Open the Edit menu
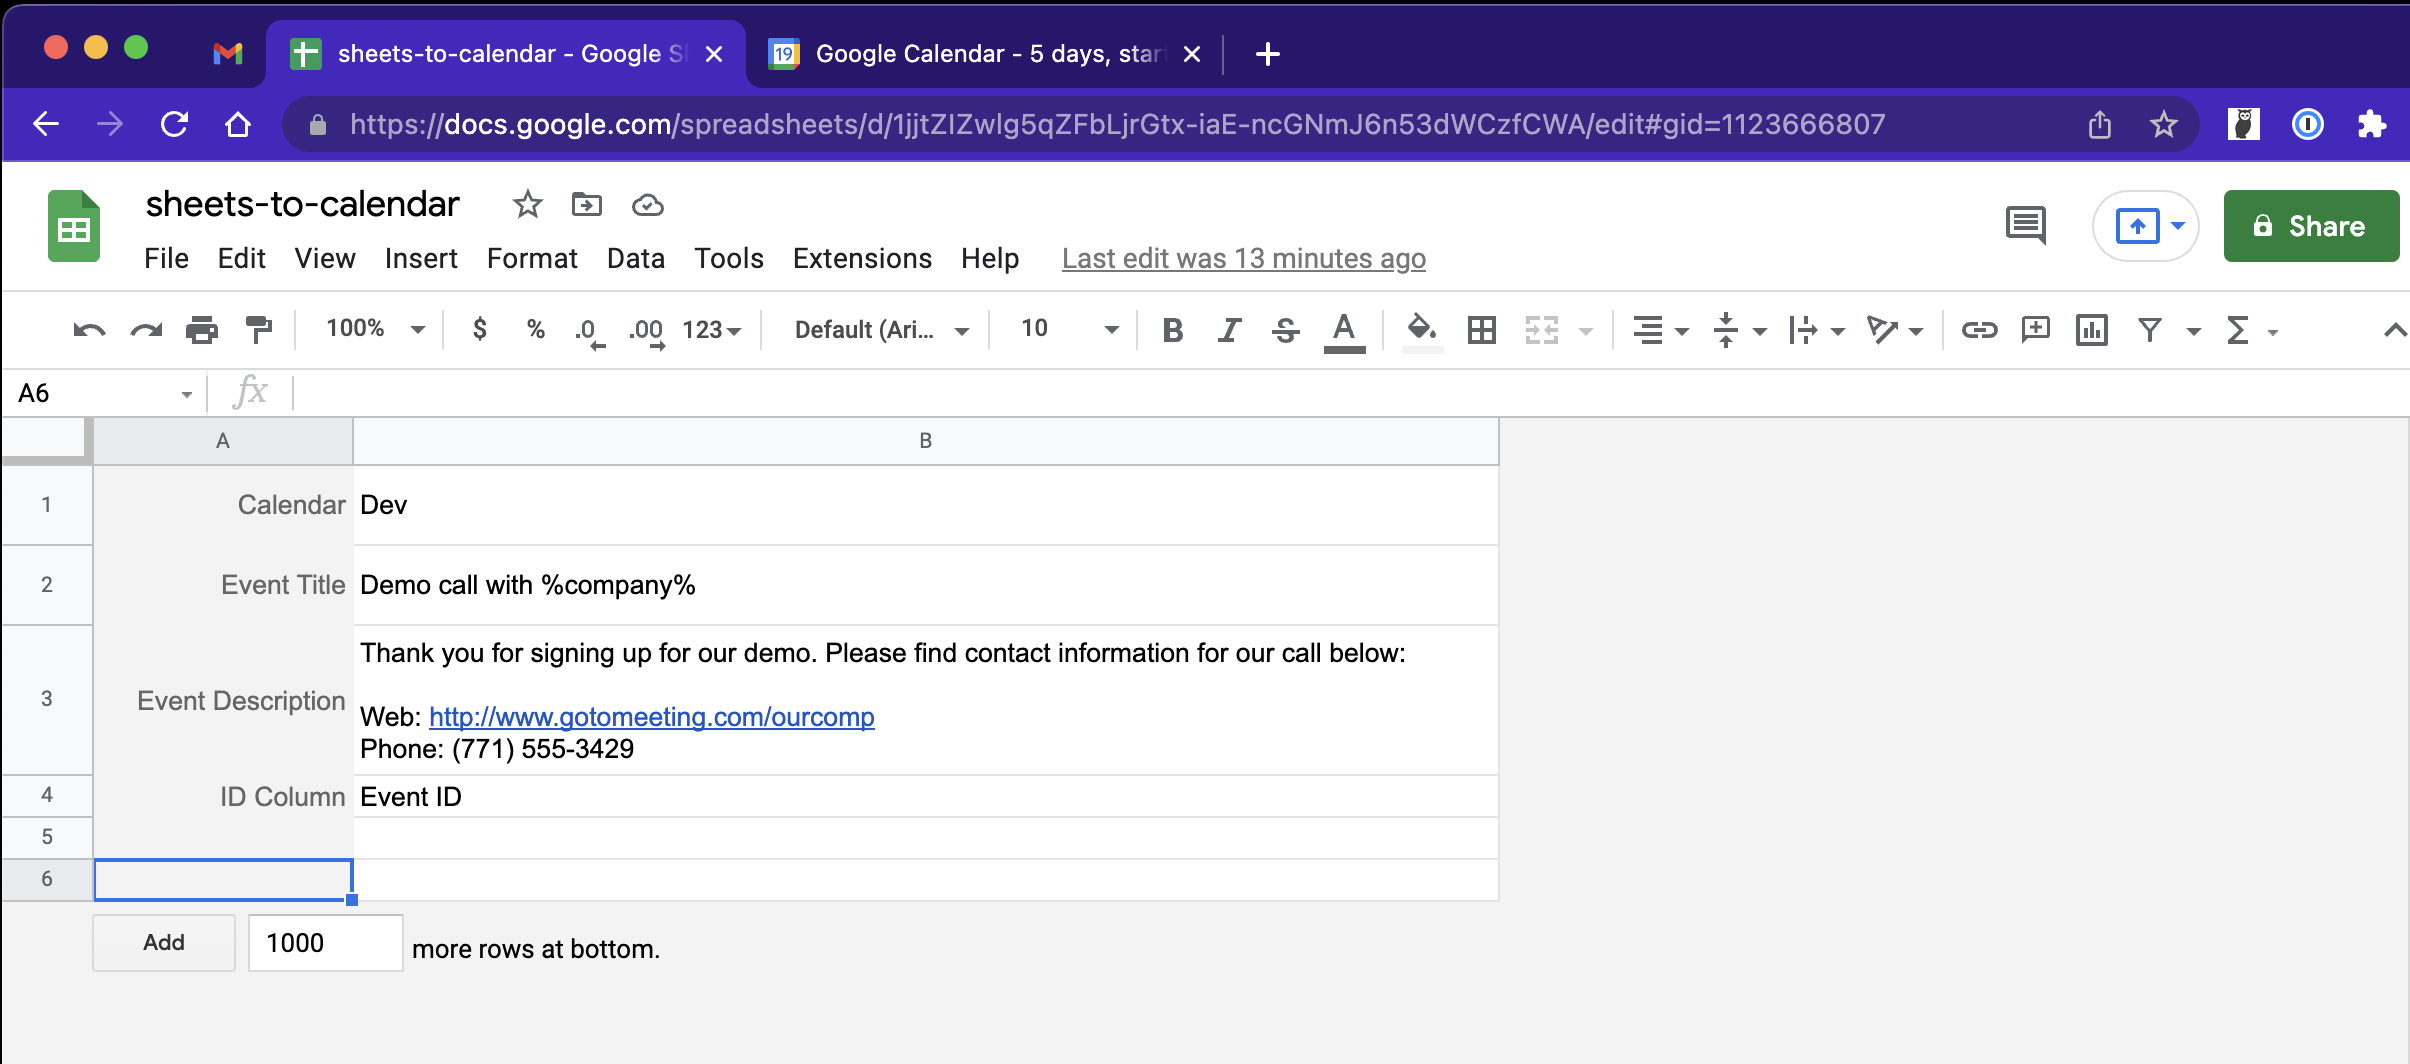Screen dimensions: 2410x1064 click(x=241, y=258)
